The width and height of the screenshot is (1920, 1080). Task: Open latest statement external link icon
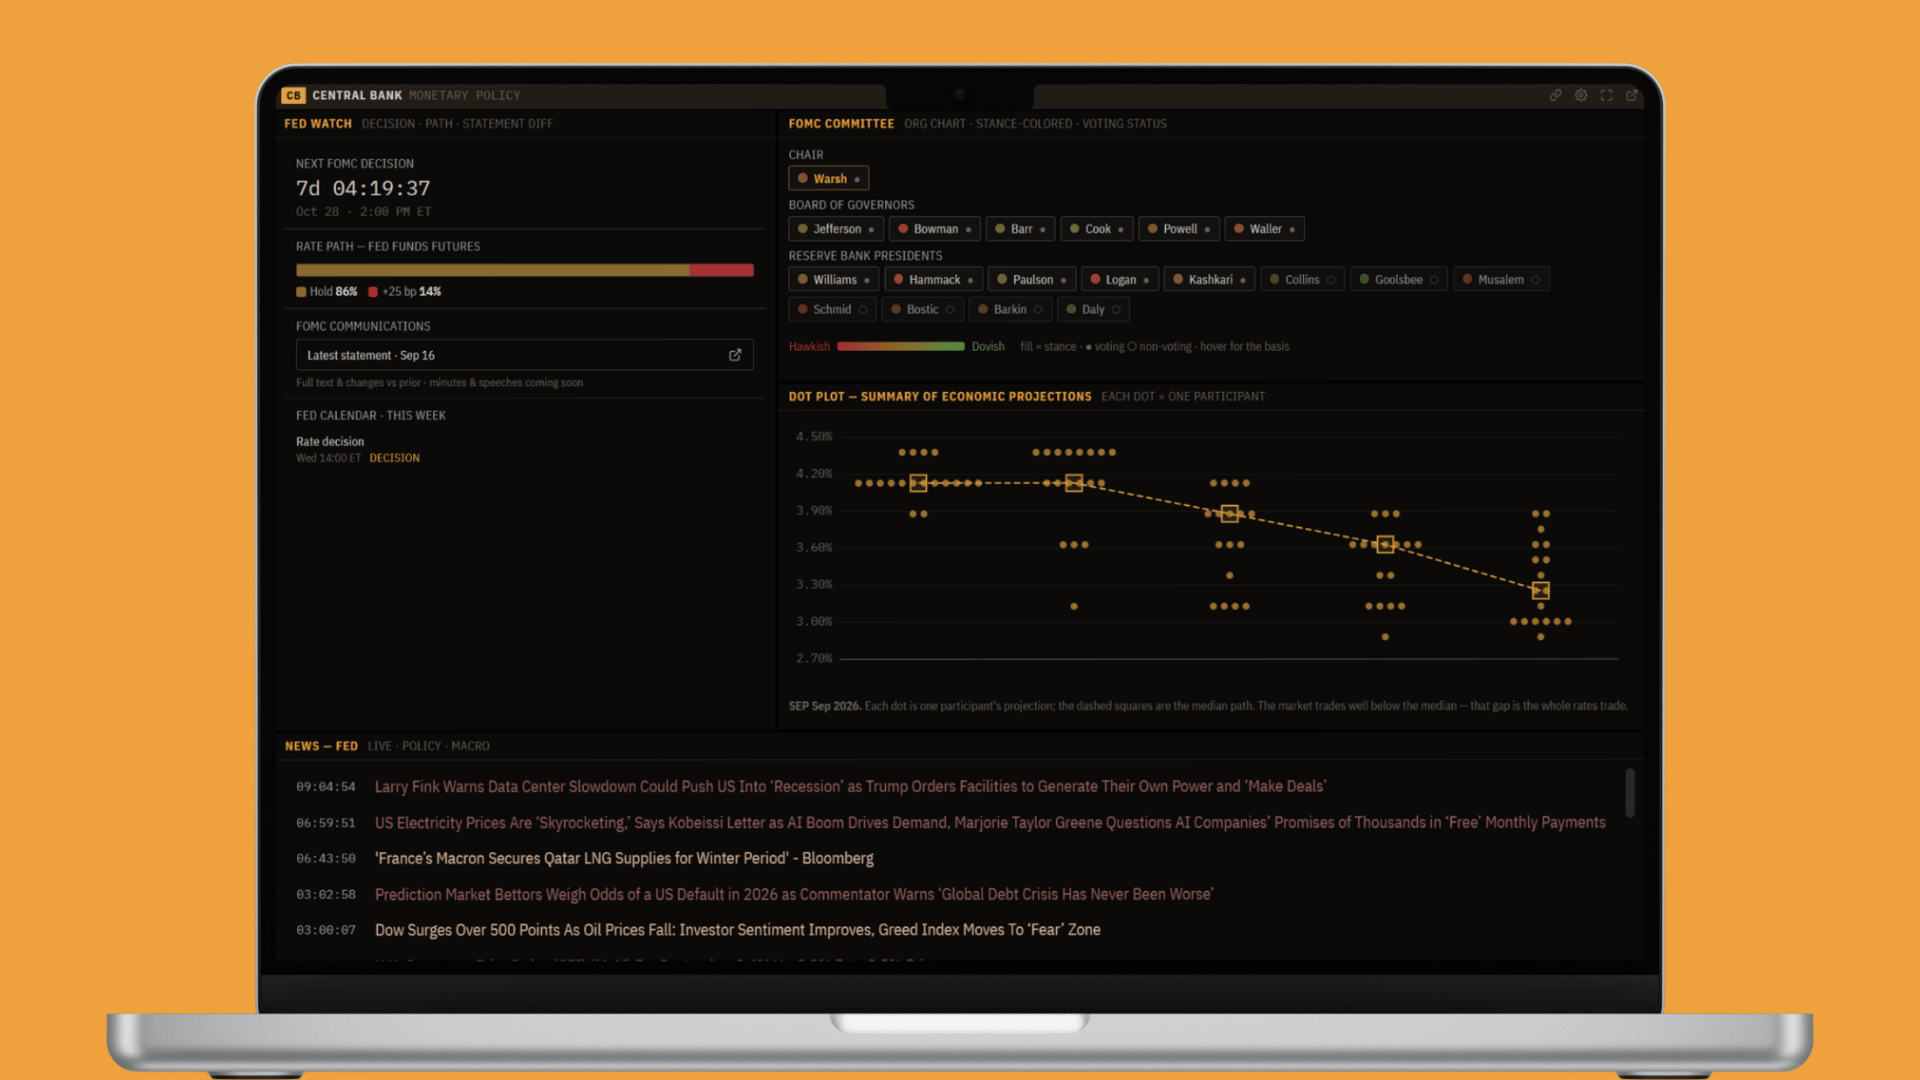(x=735, y=355)
